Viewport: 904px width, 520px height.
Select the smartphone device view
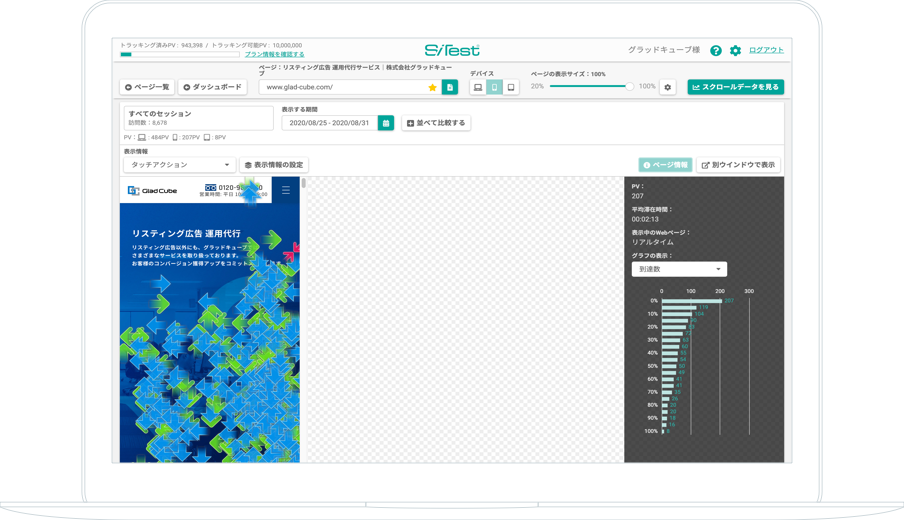pyautogui.click(x=494, y=88)
